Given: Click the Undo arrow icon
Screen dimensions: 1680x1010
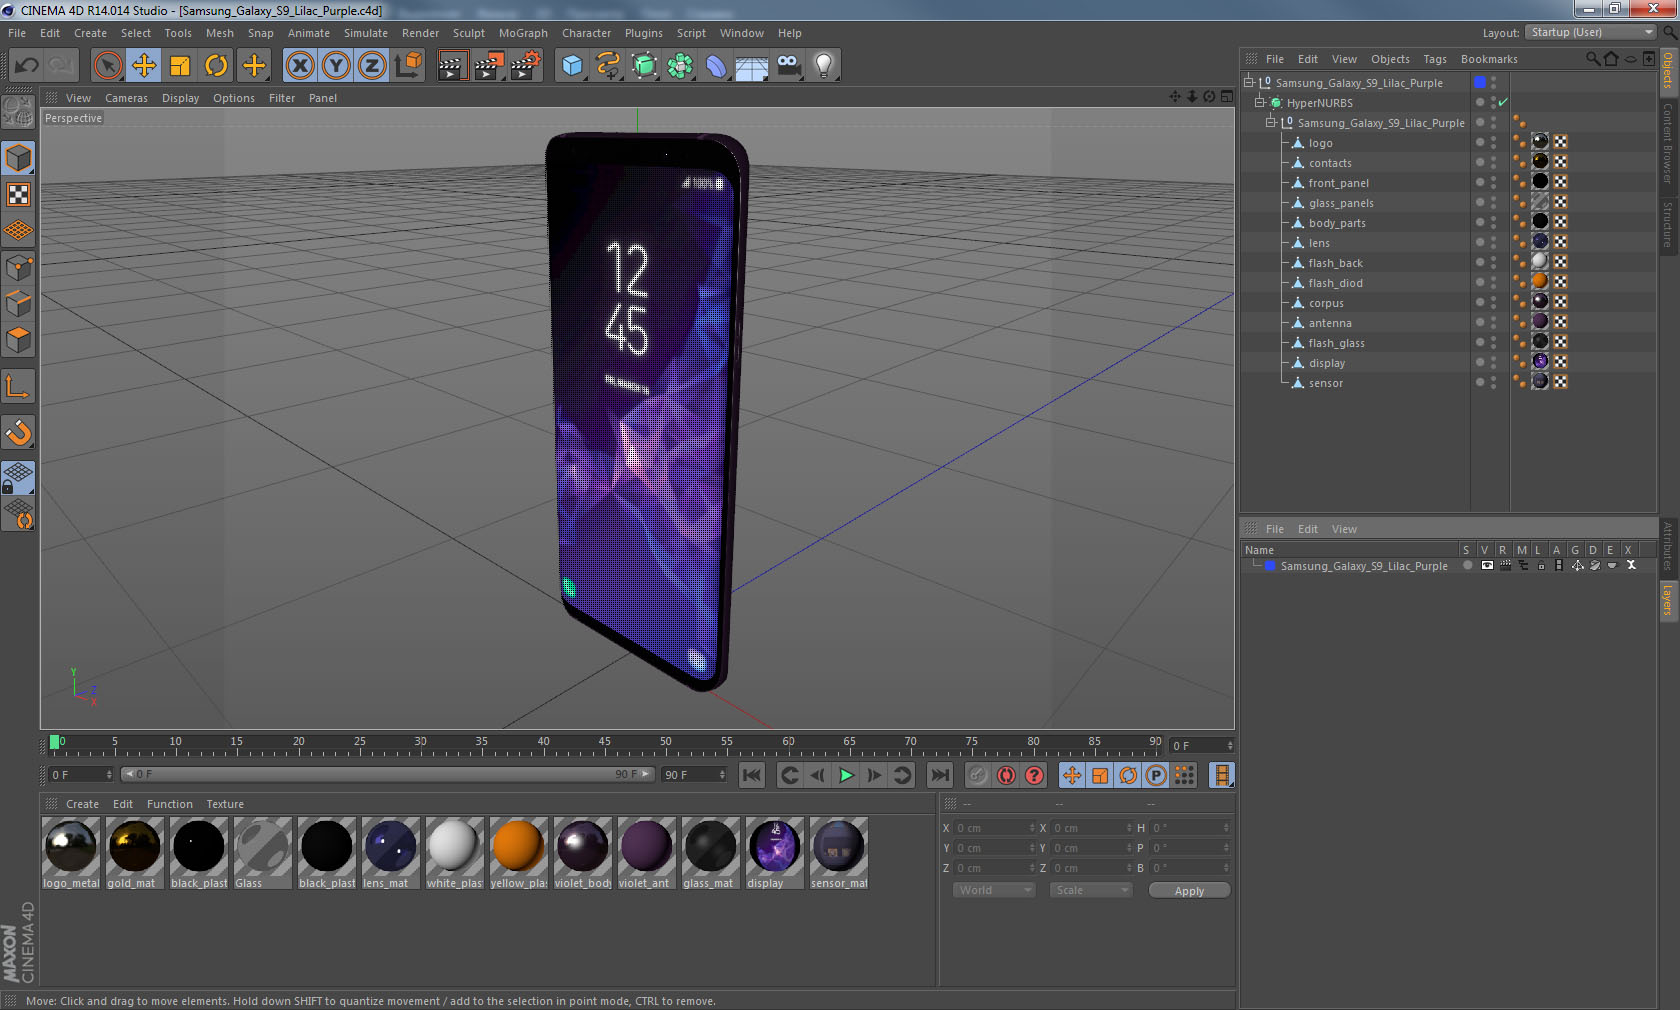Looking at the screenshot, I should tap(27, 66).
